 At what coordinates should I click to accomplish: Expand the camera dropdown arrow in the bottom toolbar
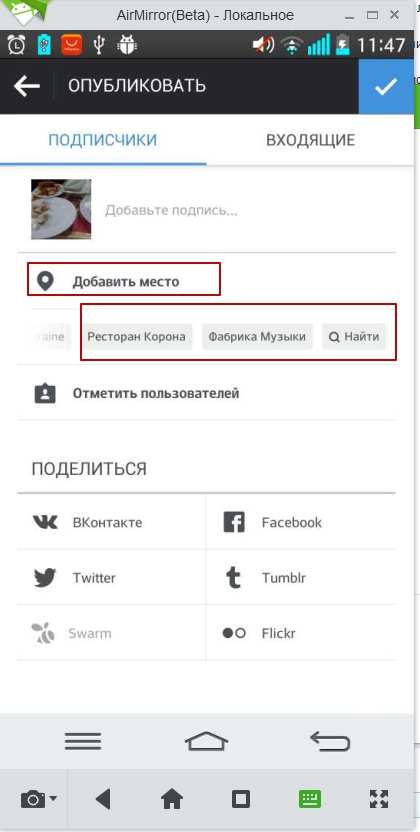pyautogui.click(x=54, y=798)
